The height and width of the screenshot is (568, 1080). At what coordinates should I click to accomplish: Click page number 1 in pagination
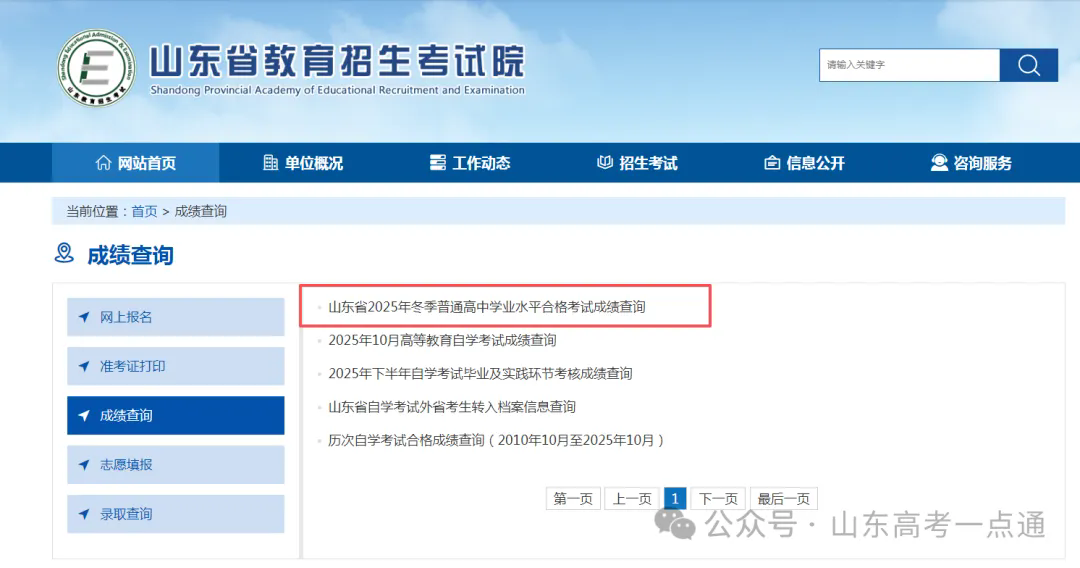coord(675,498)
